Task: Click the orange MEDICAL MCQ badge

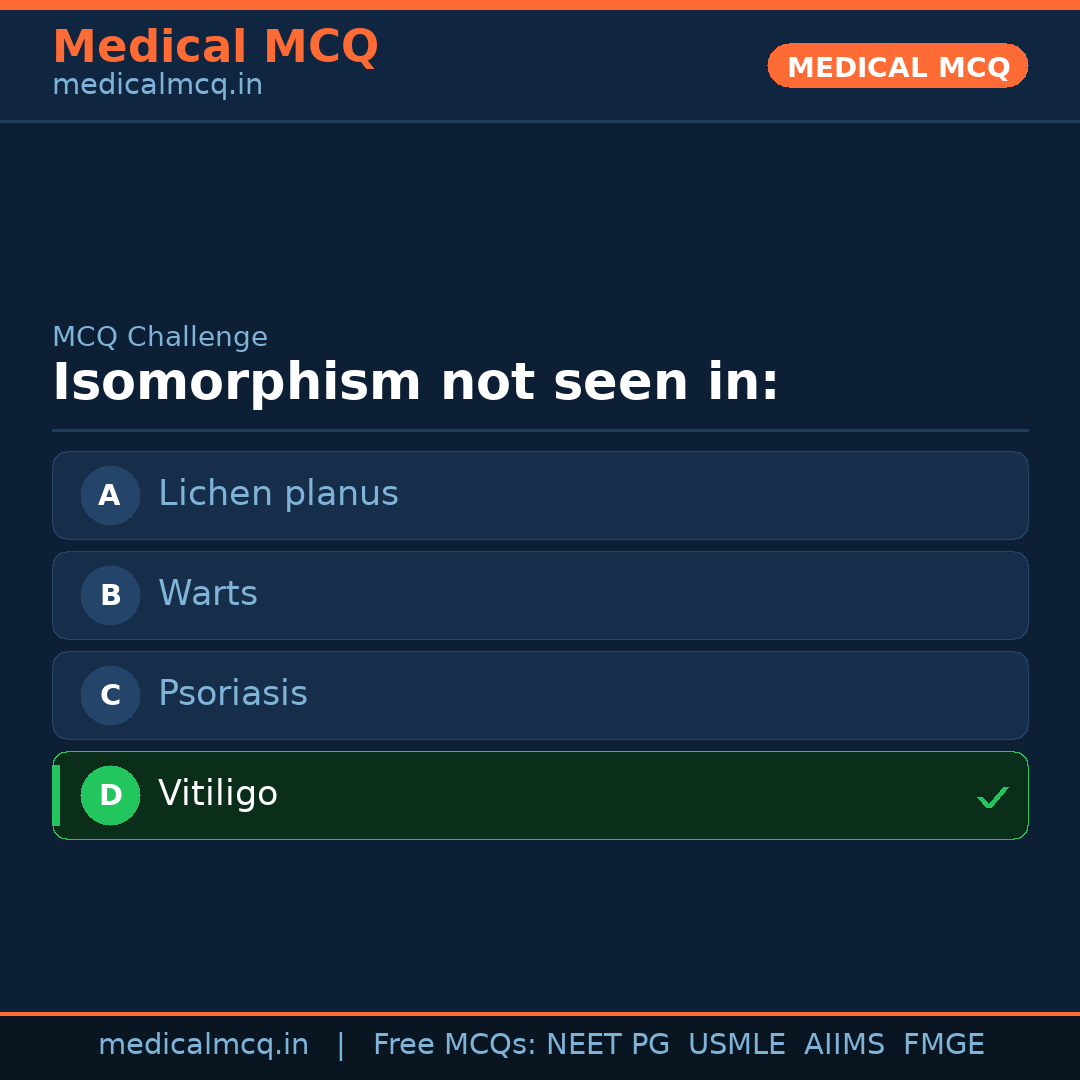Action: point(897,66)
